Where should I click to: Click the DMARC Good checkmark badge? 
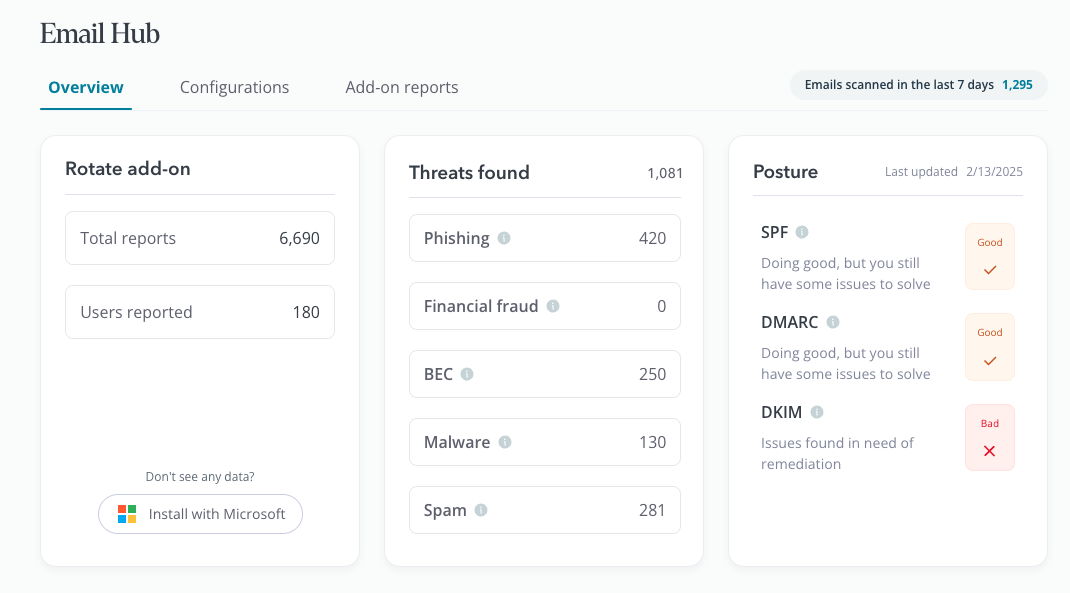(989, 347)
